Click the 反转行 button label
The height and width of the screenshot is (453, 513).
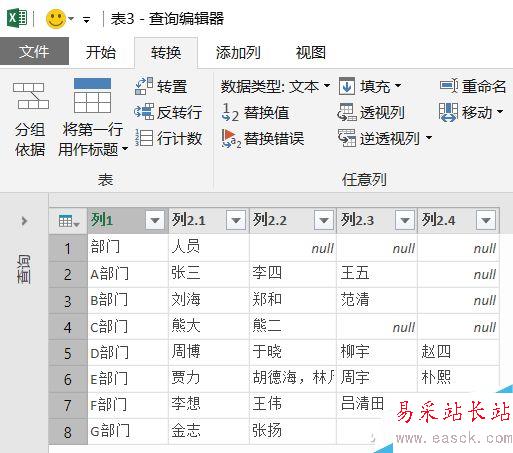coord(179,112)
